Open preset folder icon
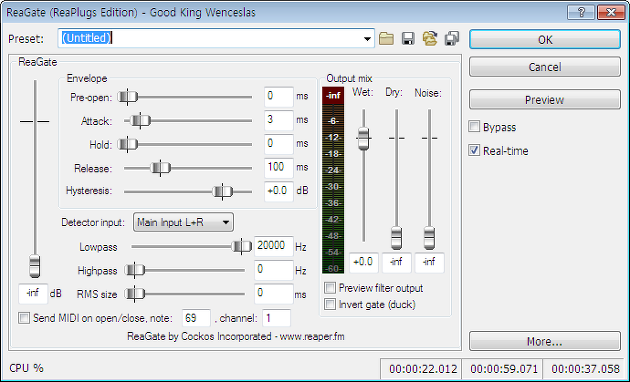 tap(386, 39)
